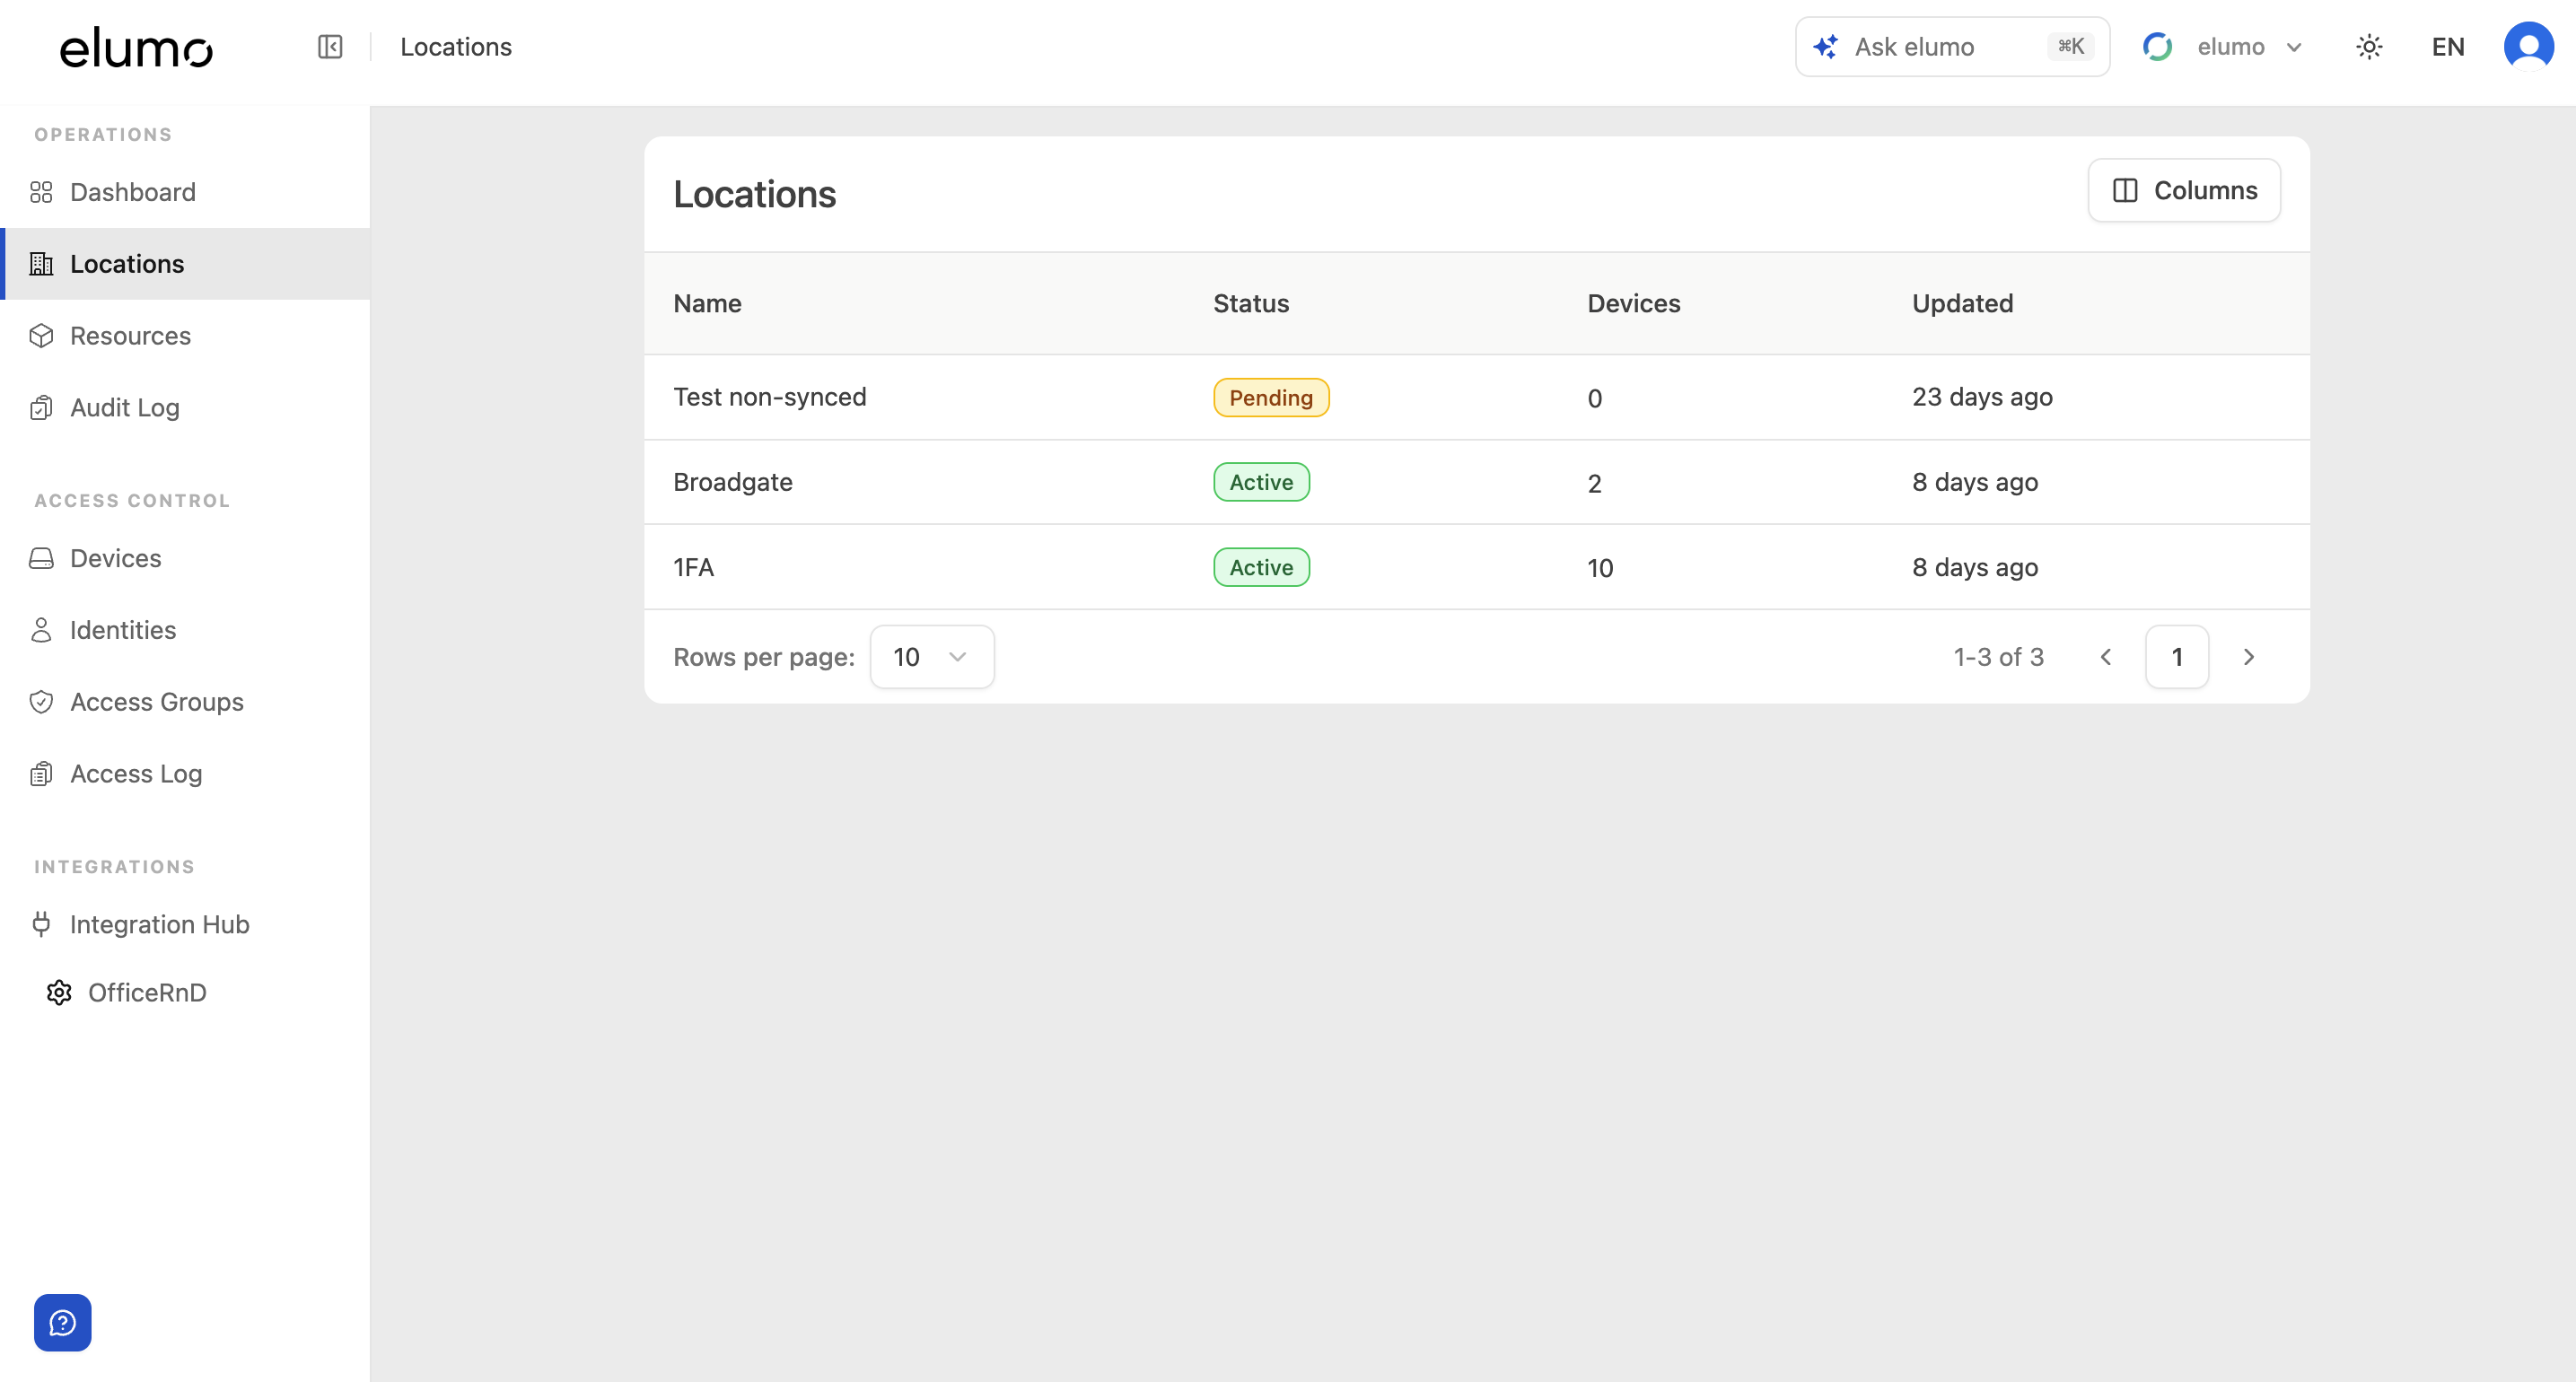Click the Locations building icon
The height and width of the screenshot is (1382, 2576).
coord(41,264)
